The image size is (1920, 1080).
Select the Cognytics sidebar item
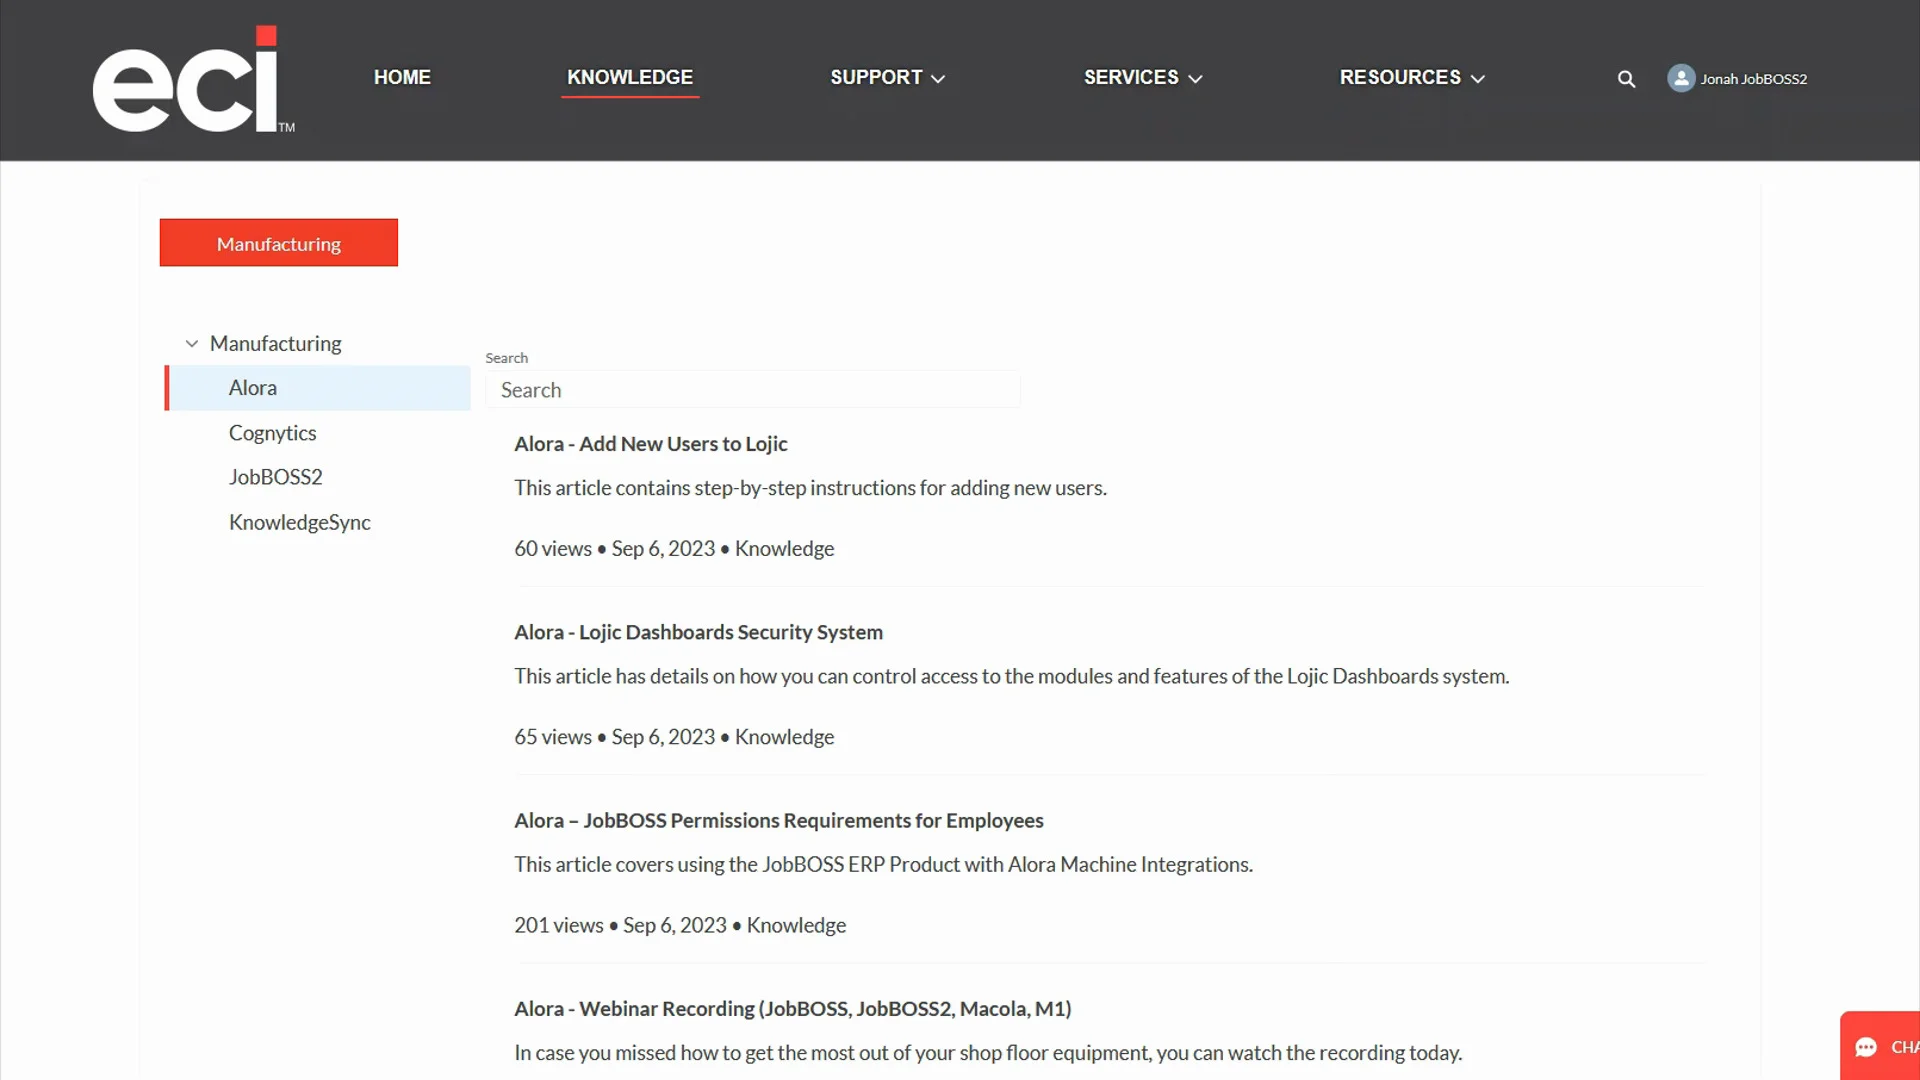273,433
